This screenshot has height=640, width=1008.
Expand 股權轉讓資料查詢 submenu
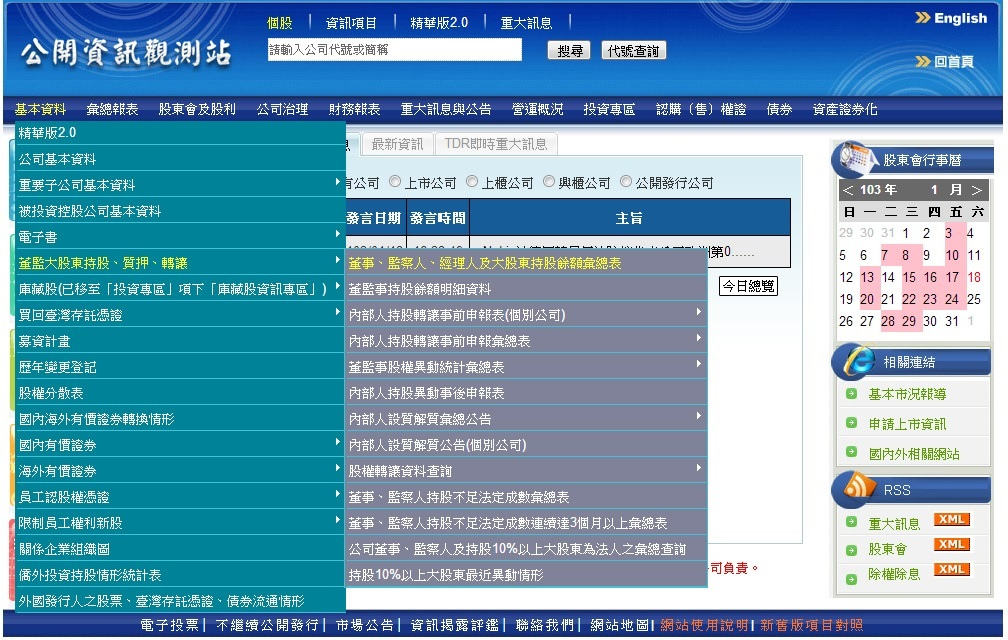[699, 470]
